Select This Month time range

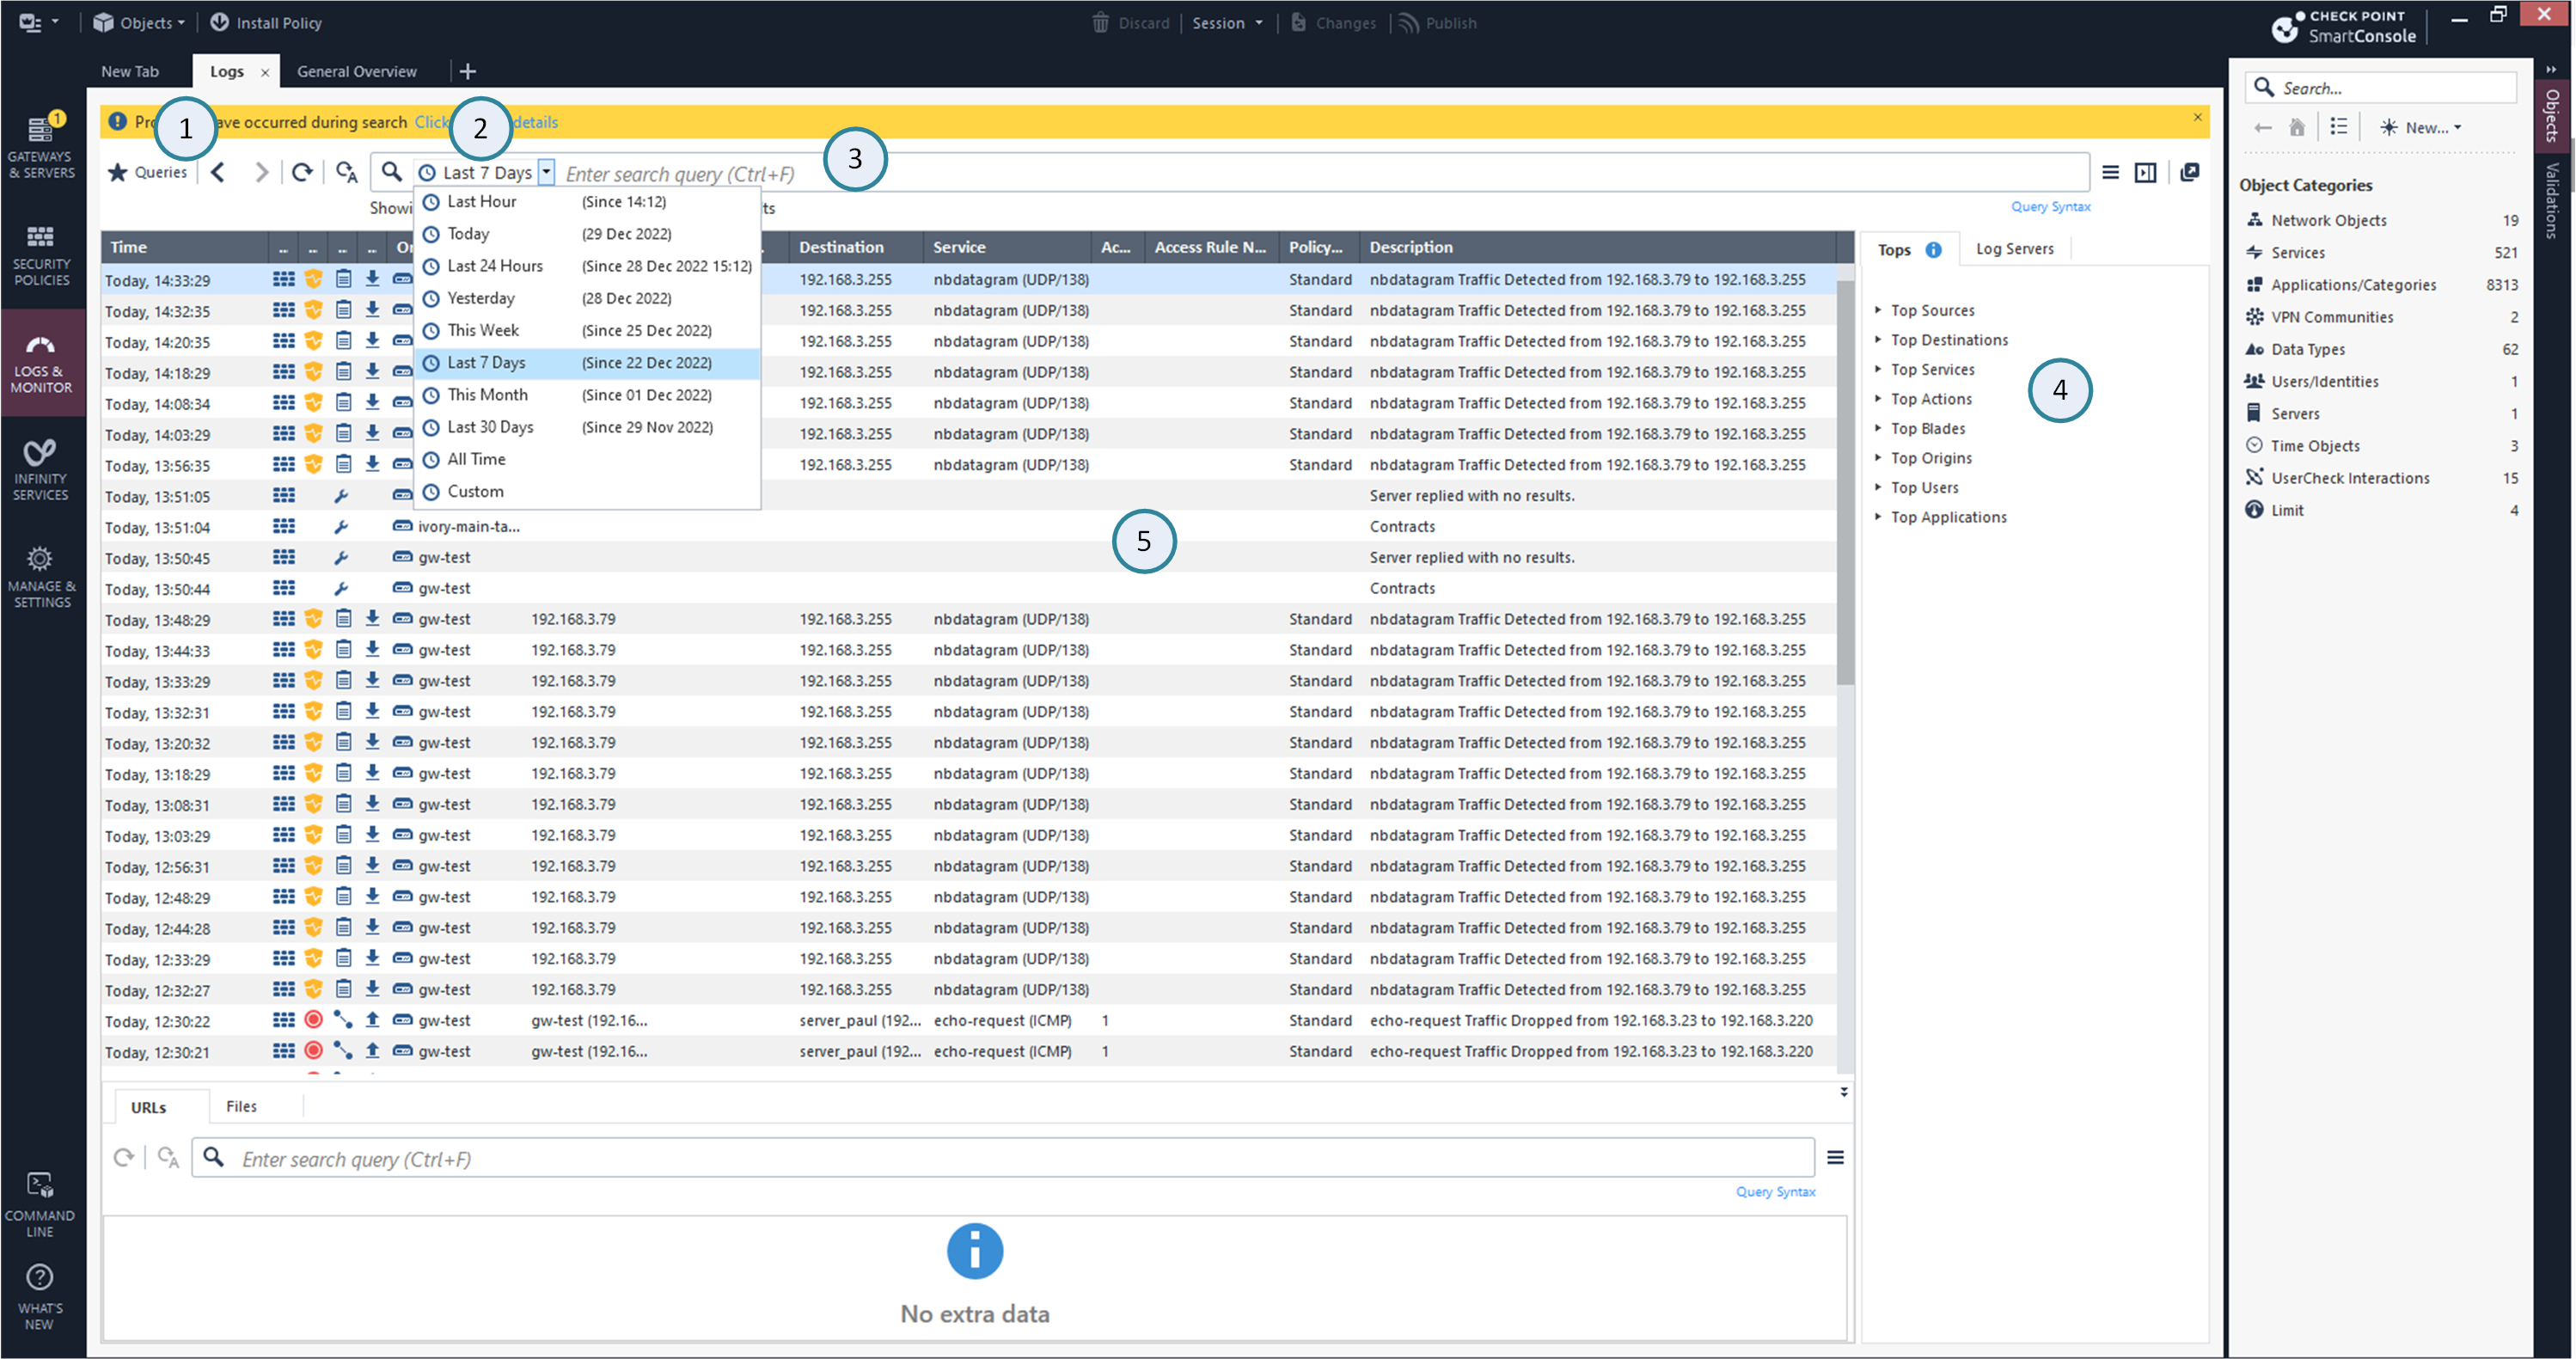click(587, 395)
